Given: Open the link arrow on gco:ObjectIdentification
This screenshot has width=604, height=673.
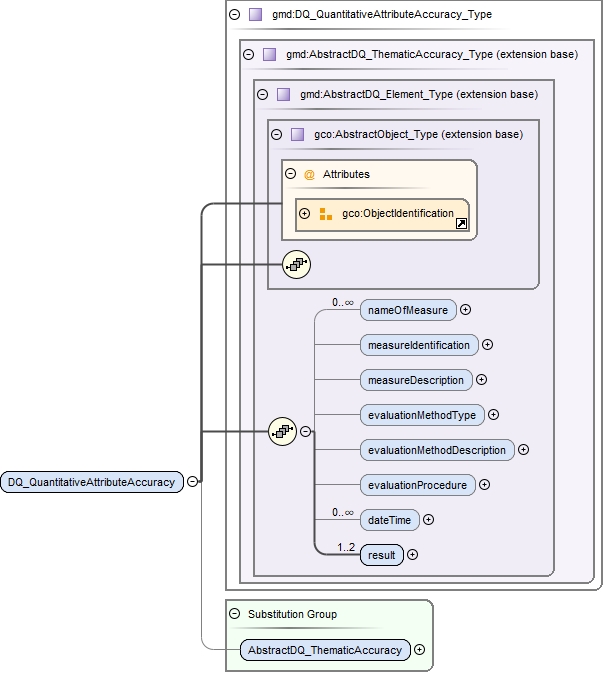Looking at the screenshot, I should click(461, 225).
